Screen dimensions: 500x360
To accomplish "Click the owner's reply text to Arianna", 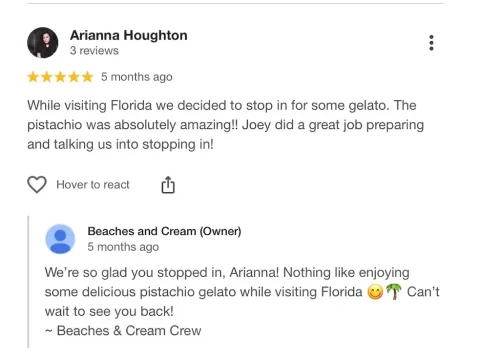I will (x=242, y=292).
